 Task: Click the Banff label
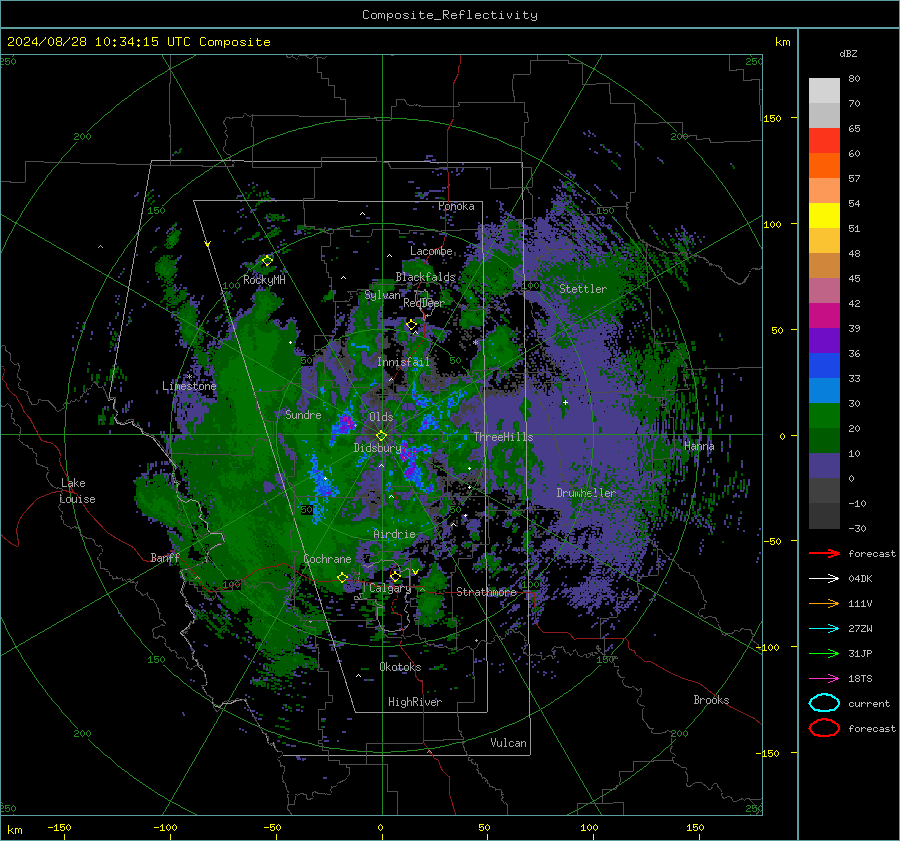(x=165, y=557)
